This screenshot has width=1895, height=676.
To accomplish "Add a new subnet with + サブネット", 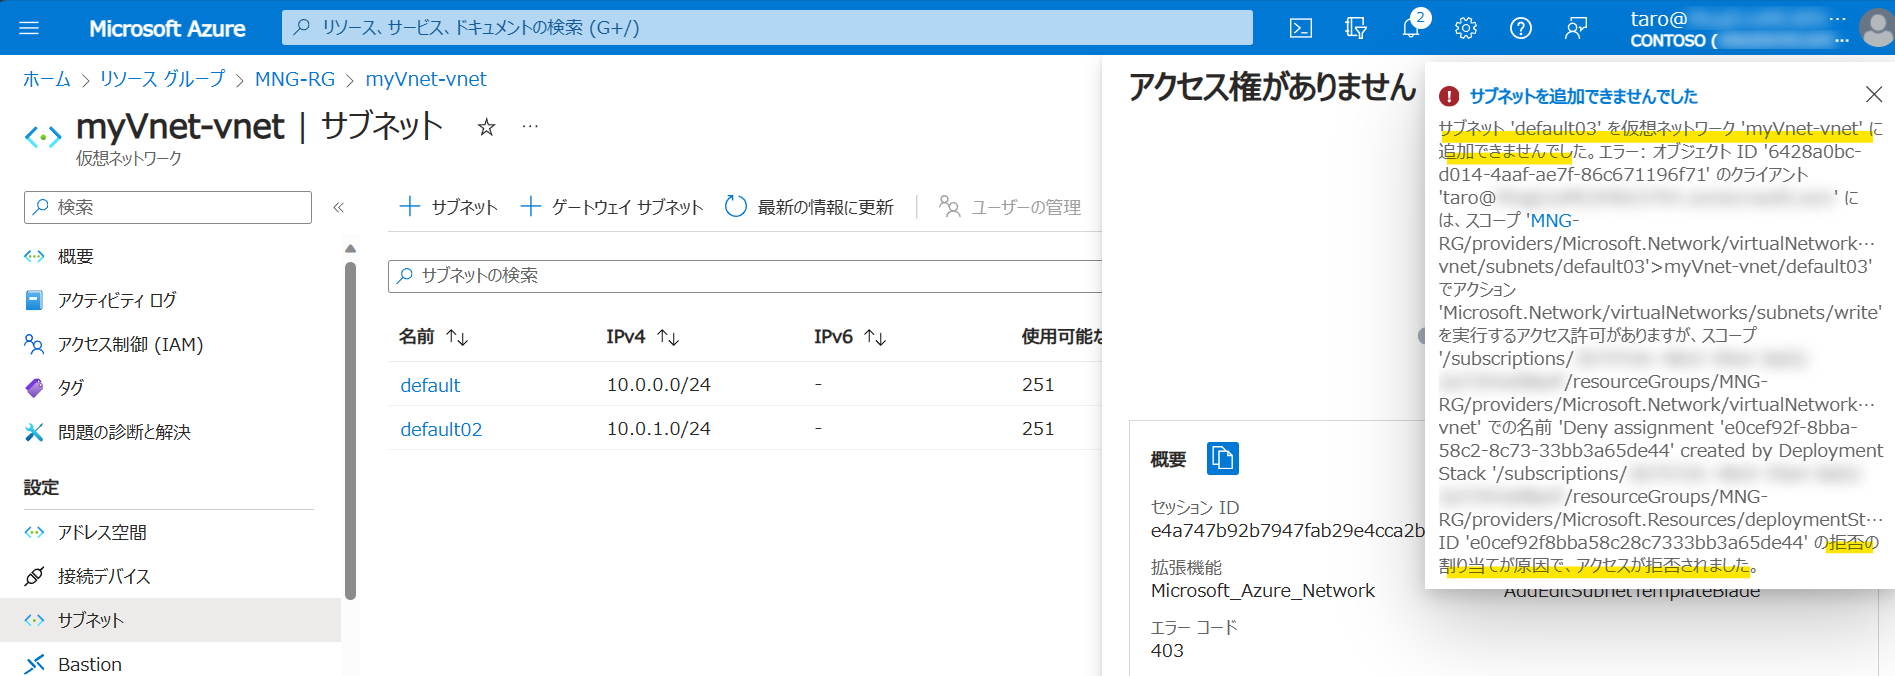I will coord(448,207).
